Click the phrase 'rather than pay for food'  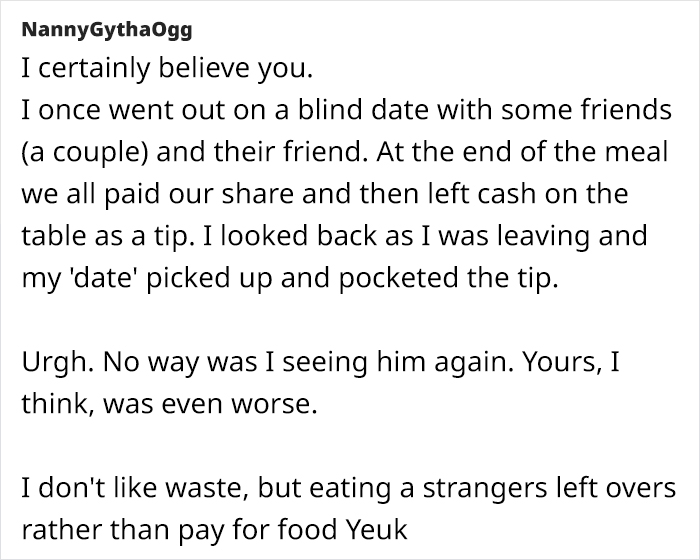[x=179, y=530]
